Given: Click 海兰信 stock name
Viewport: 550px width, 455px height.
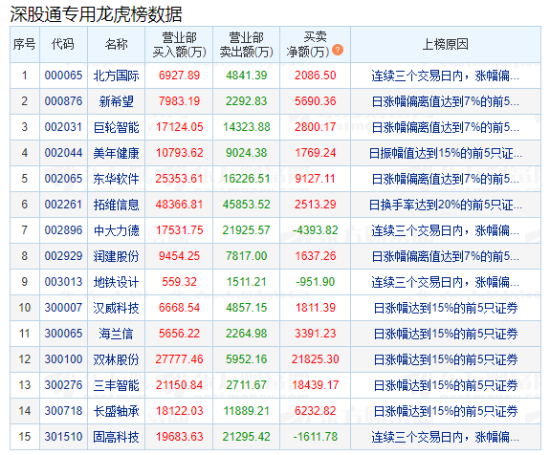Looking at the screenshot, I should (x=116, y=334).
